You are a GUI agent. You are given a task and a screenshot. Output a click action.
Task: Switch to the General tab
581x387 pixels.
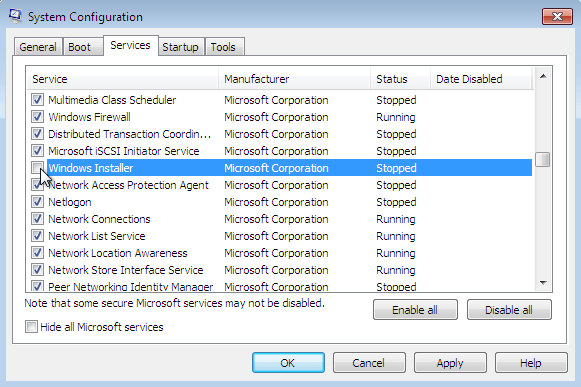pyautogui.click(x=38, y=47)
